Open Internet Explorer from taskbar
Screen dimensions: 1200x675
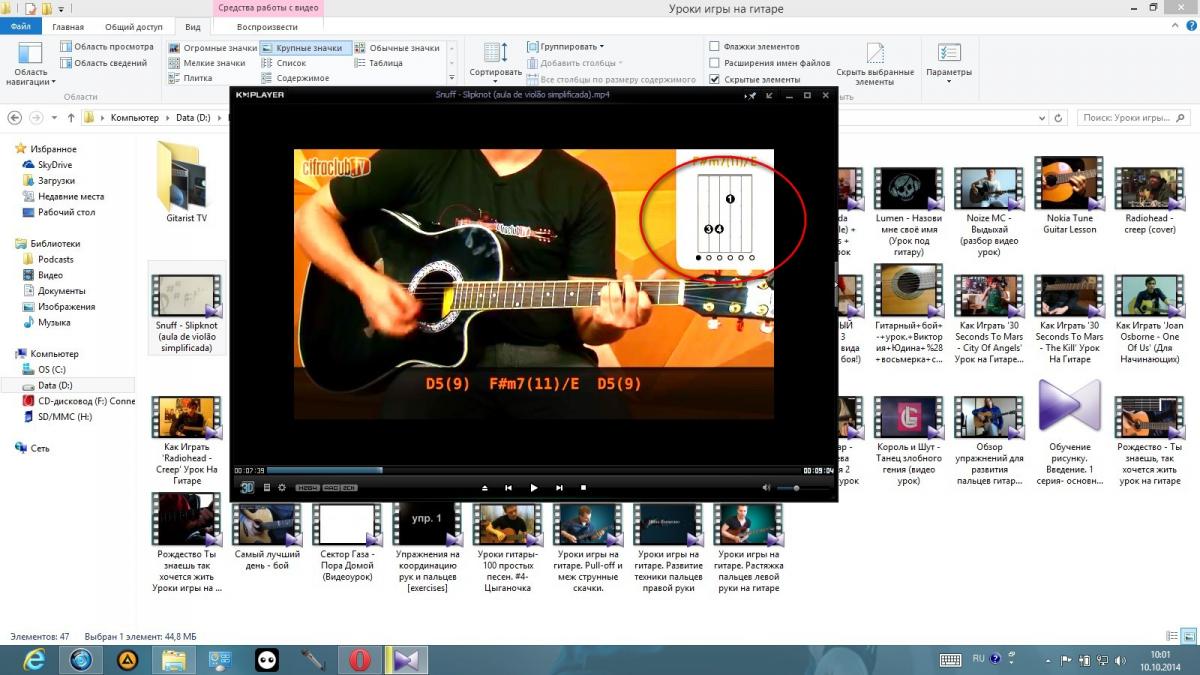pos(34,660)
